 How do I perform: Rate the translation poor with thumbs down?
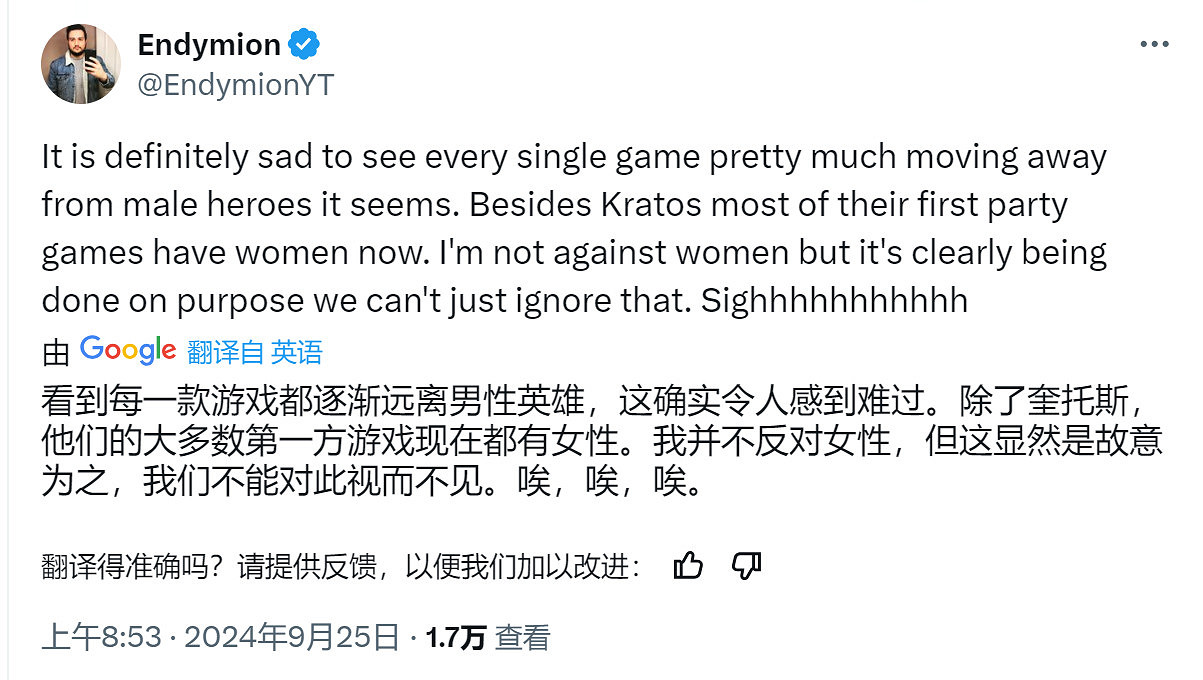(x=745, y=565)
